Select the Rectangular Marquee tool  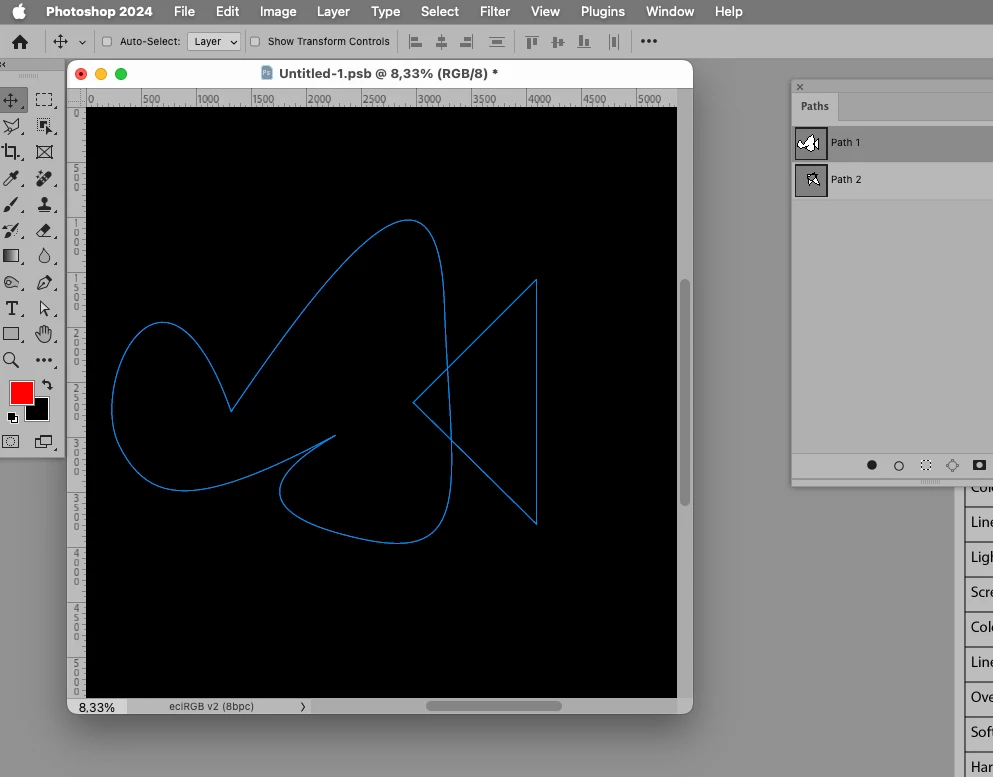pos(44,100)
